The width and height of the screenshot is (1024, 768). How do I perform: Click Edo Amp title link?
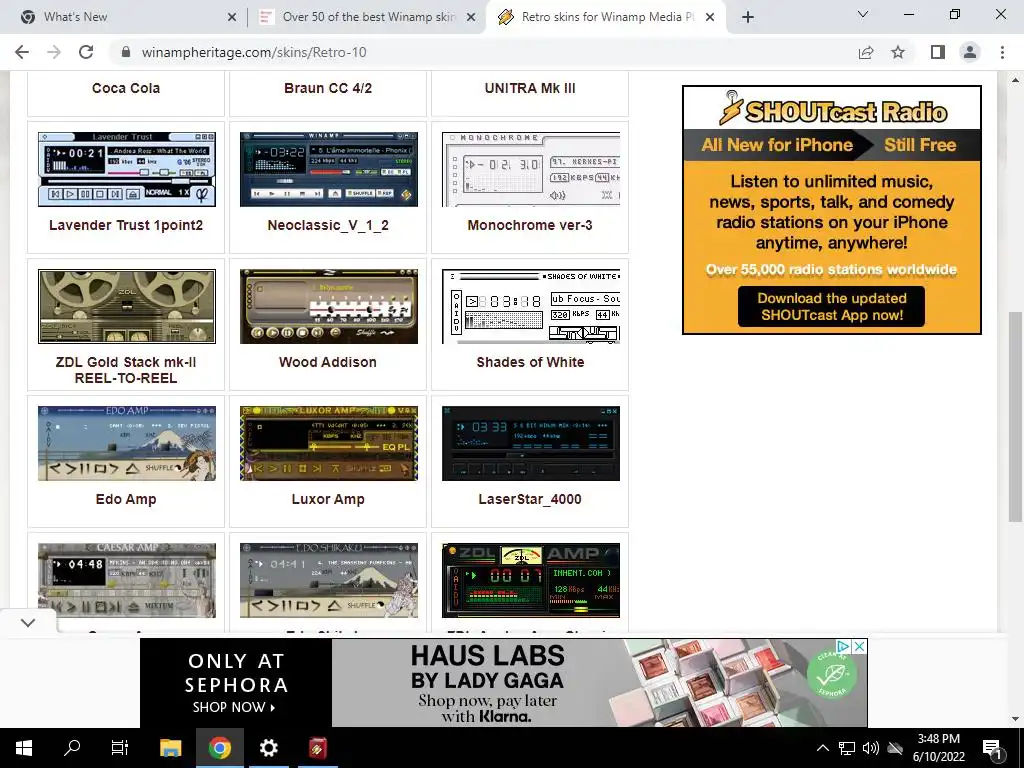126,500
